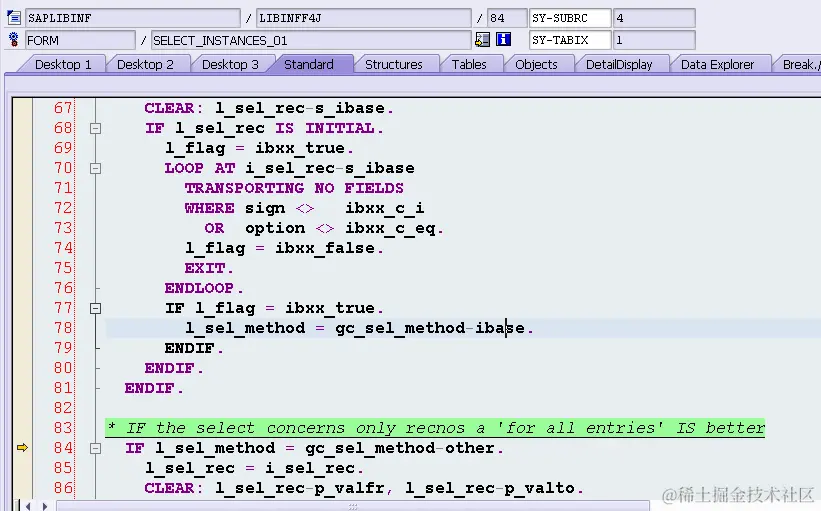The image size is (821, 511).
Task: Switch to the Desktop 1 tab
Action: tap(63, 64)
